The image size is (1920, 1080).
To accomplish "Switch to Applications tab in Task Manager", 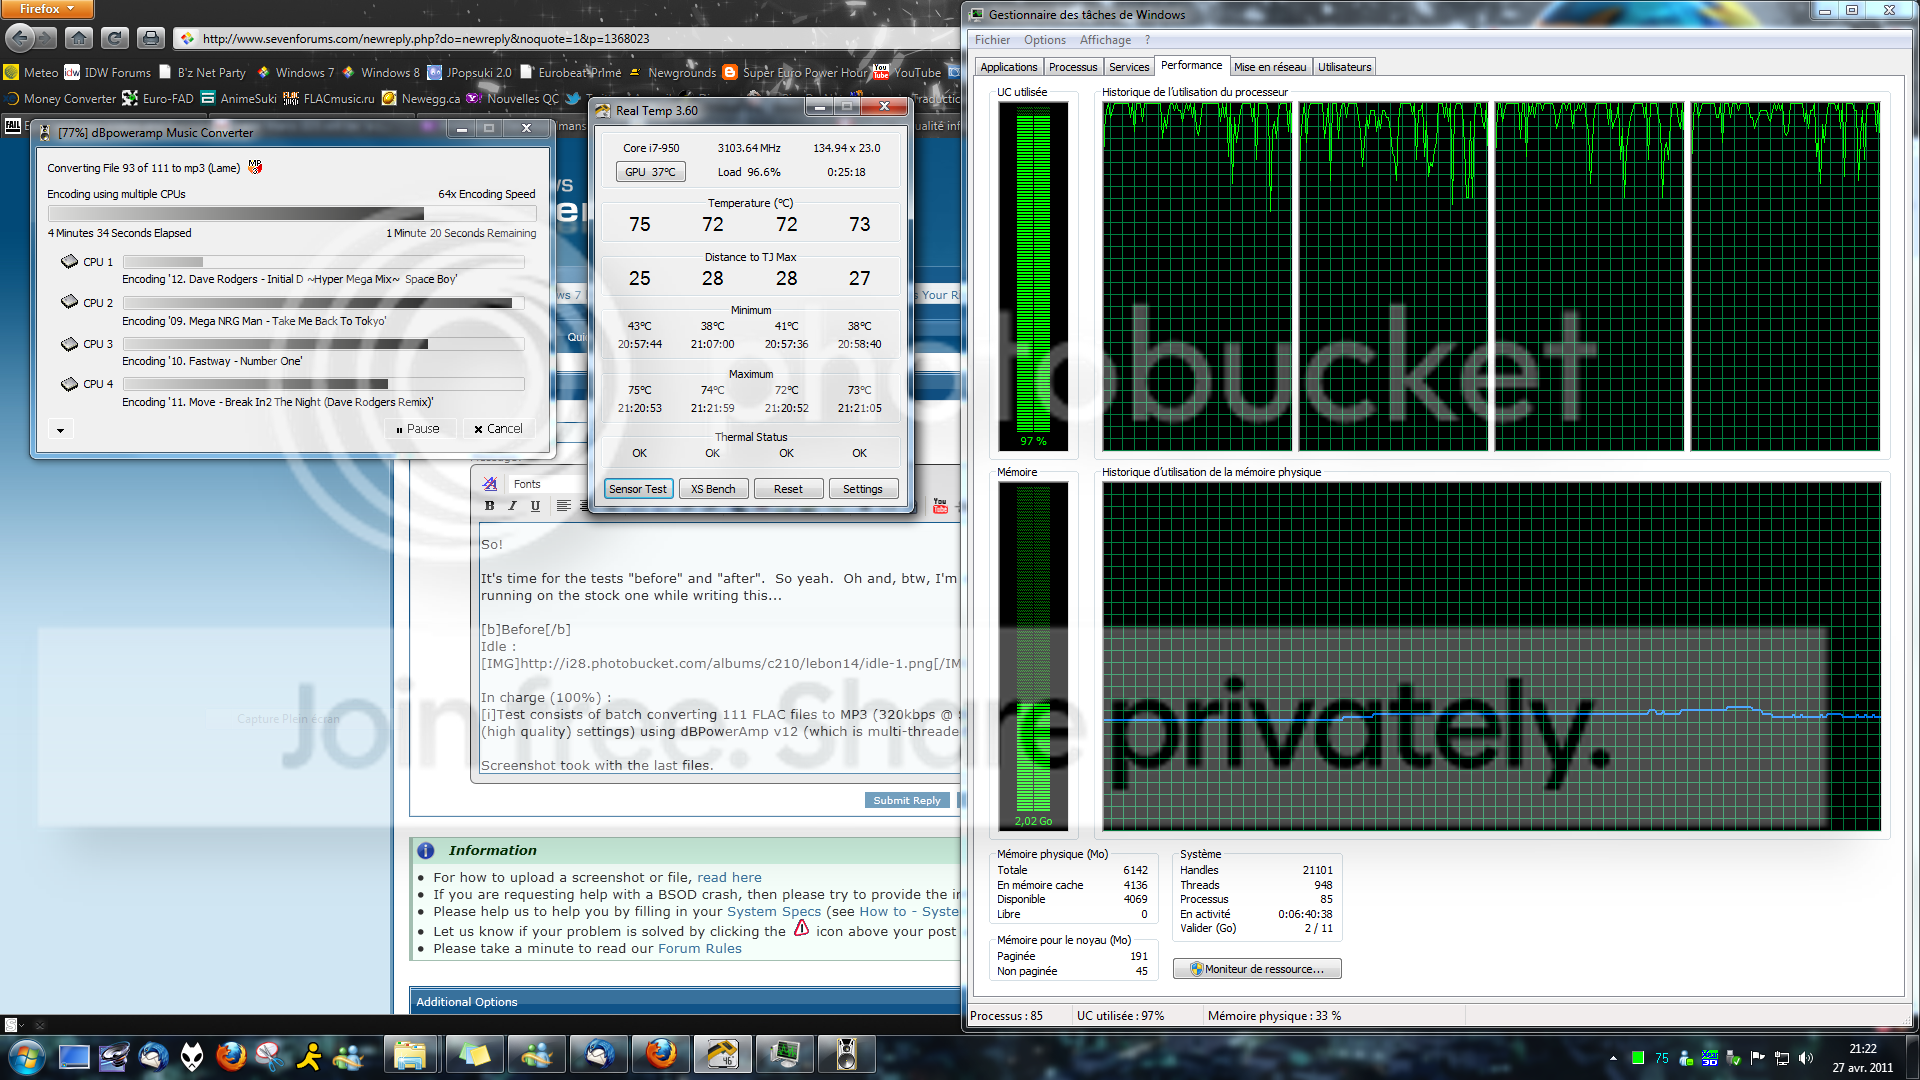I will pyautogui.click(x=1009, y=67).
